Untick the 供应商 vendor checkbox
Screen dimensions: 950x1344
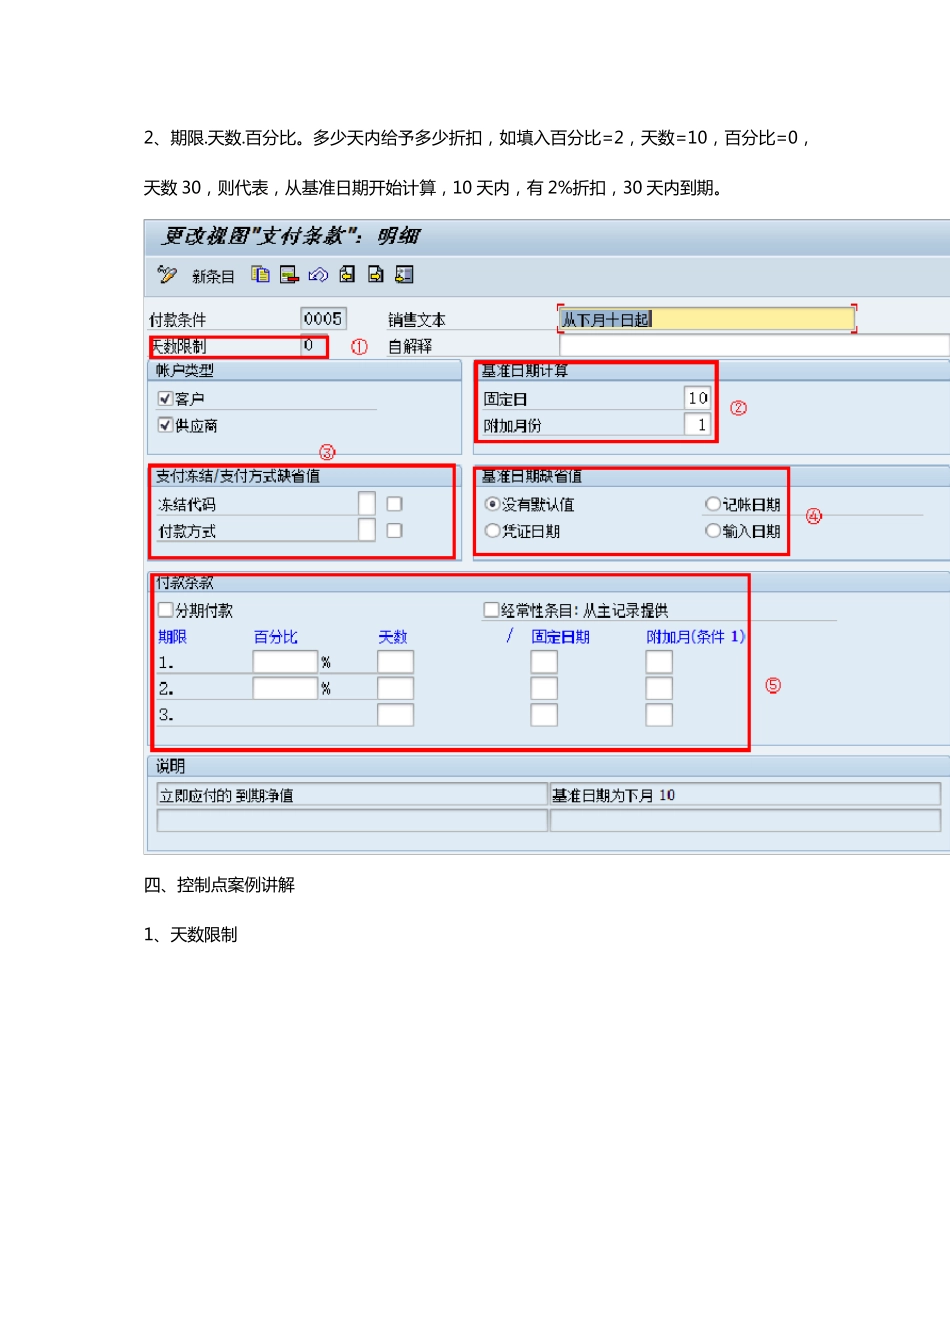pos(165,425)
